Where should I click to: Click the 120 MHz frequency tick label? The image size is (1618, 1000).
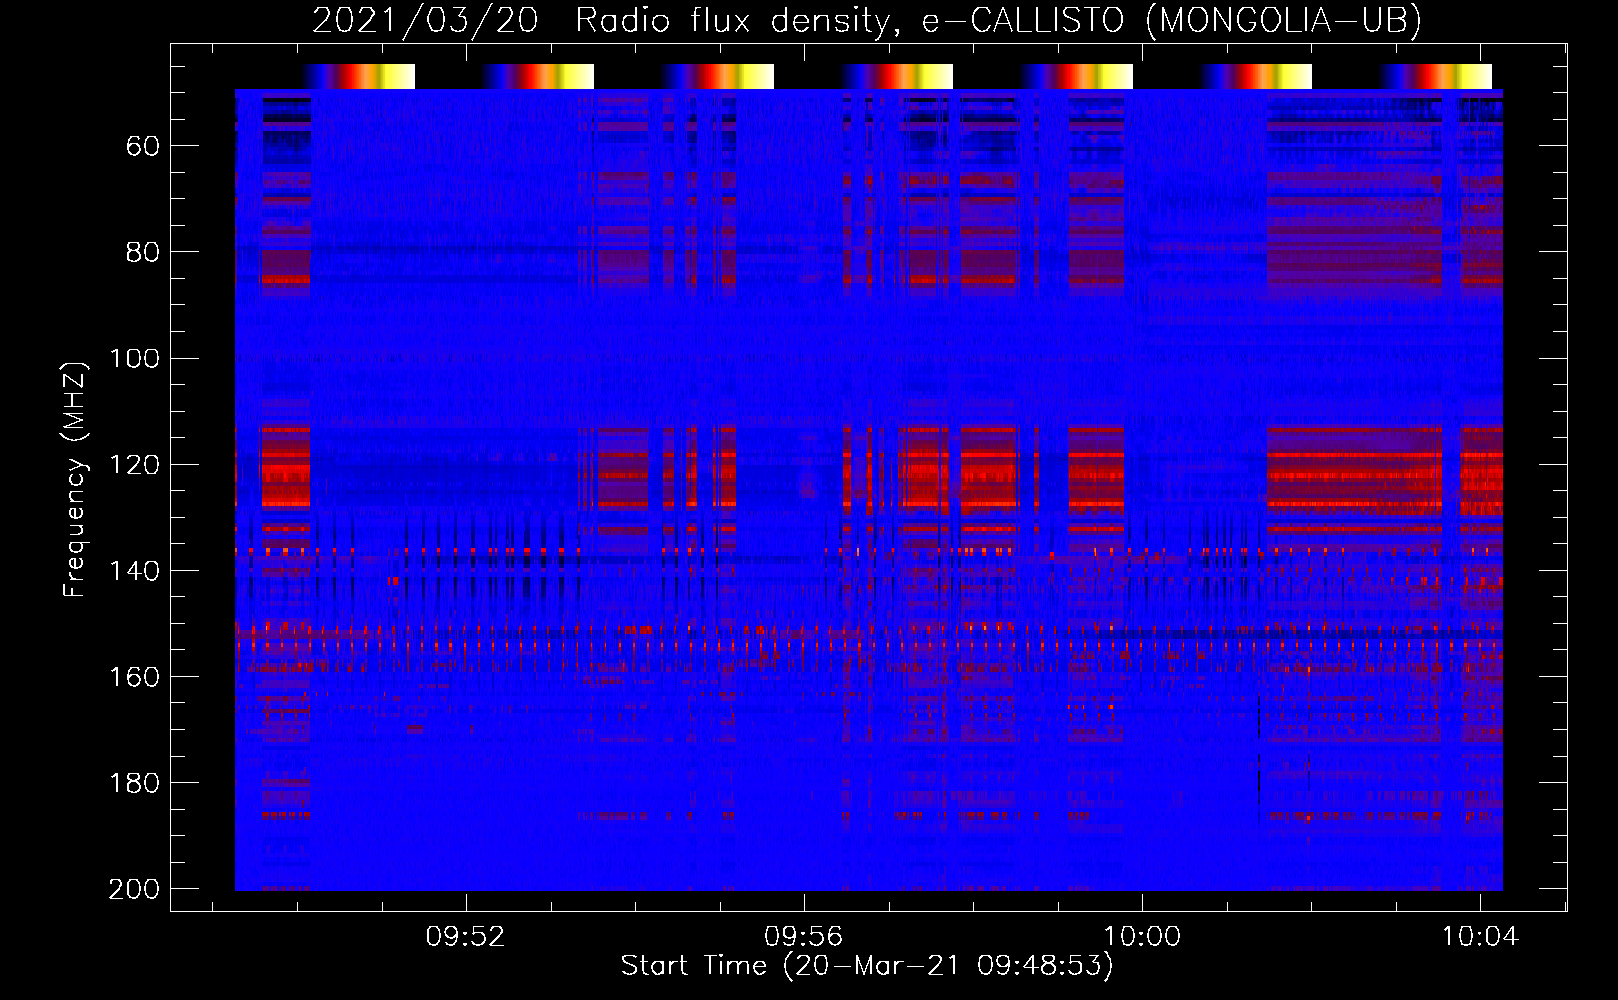(x=134, y=464)
